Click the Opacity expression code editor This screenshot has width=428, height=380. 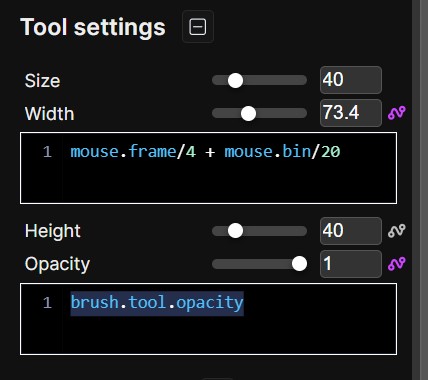click(208, 319)
